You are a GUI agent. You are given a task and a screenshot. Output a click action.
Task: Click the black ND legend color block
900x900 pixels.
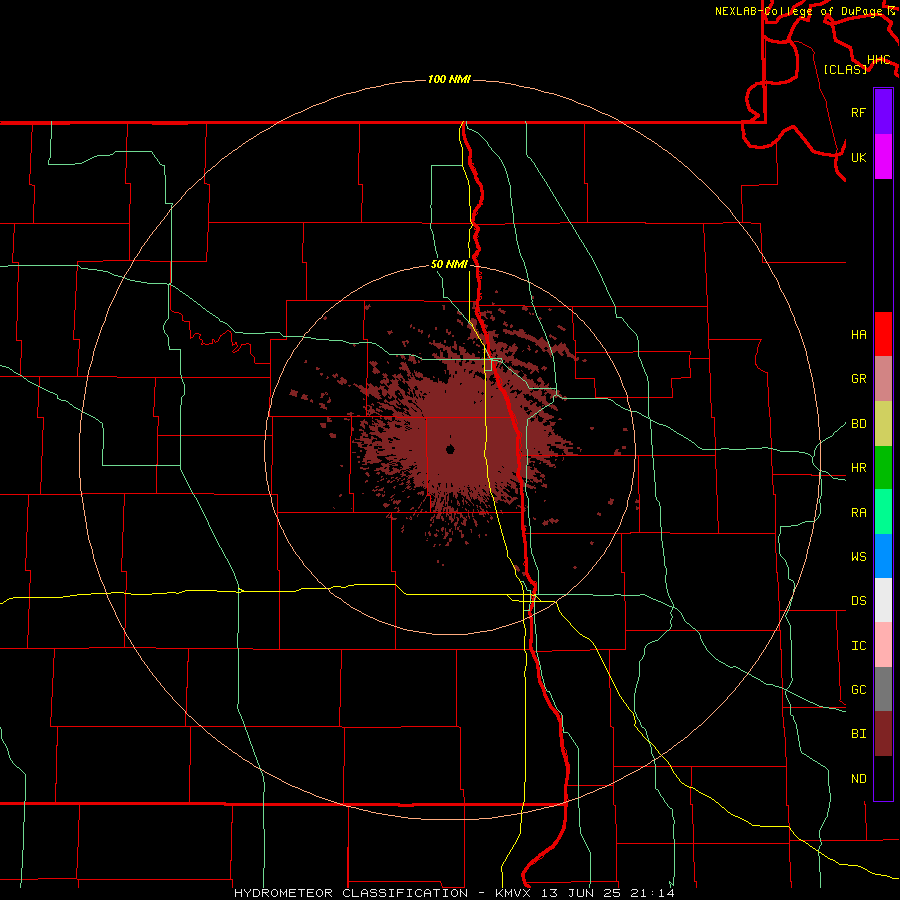[883, 778]
